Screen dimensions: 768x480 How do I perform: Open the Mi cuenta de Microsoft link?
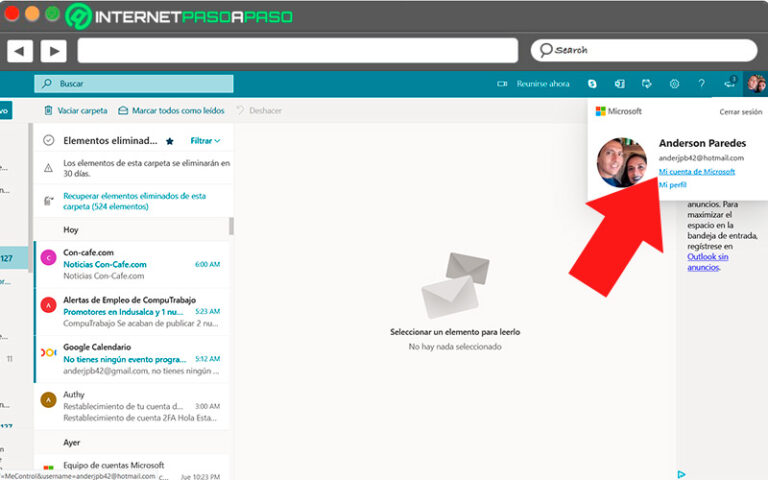click(x=696, y=171)
